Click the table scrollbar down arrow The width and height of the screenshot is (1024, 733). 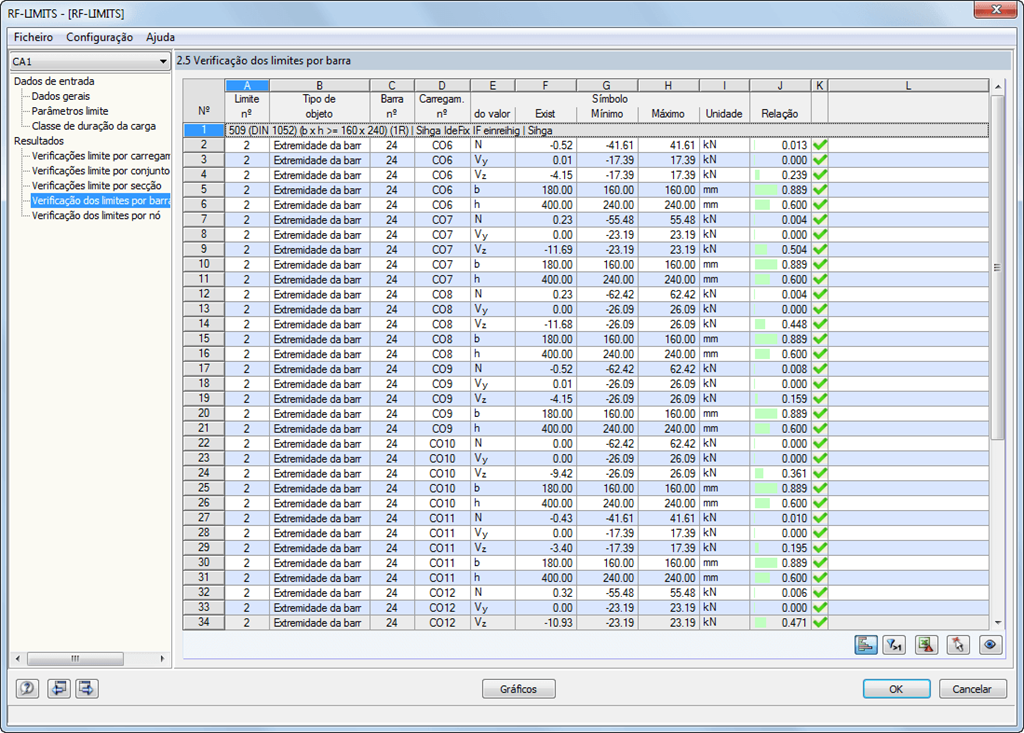point(997,623)
